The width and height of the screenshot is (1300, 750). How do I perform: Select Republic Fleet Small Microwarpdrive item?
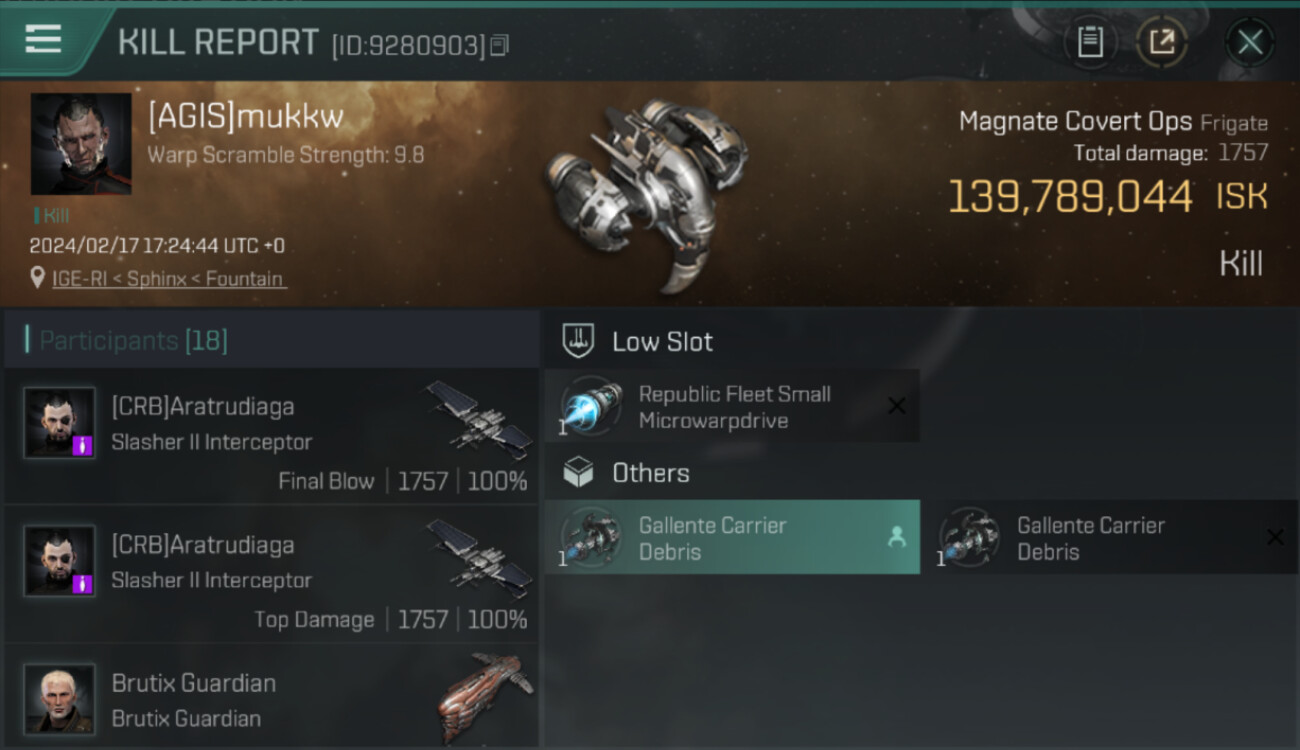point(732,406)
